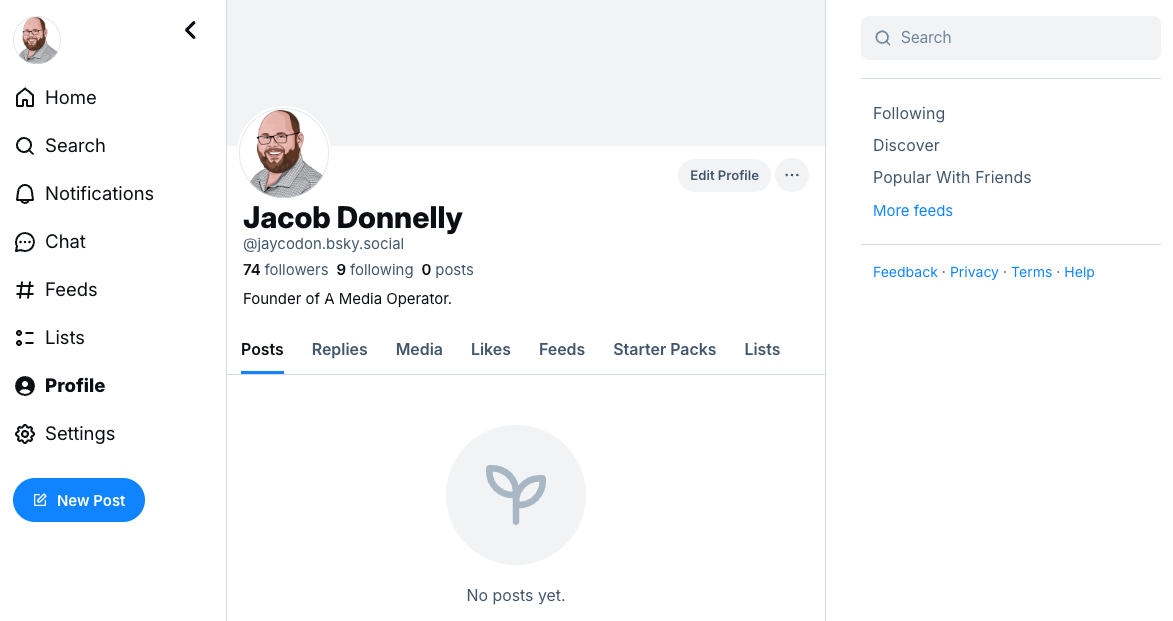Click the Edit Profile button
Viewport: 1173px width, 621px height.
(x=724, y=175)
